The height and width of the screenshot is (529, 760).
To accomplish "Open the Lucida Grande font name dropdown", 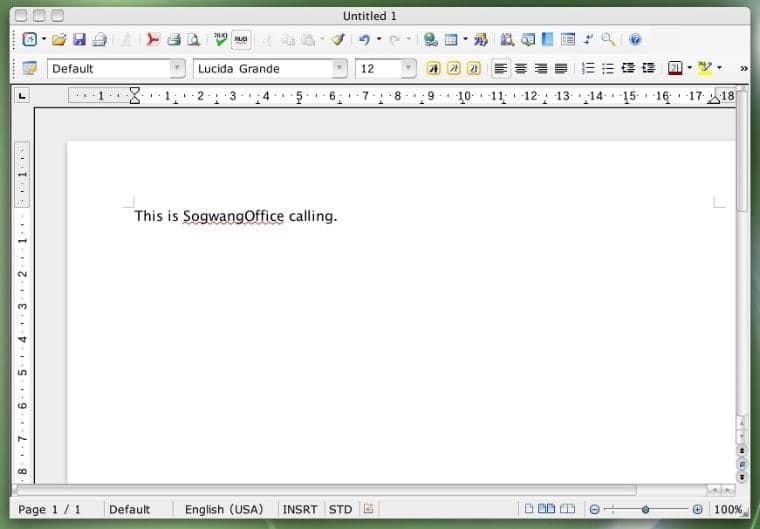I will tap(340, 68).
